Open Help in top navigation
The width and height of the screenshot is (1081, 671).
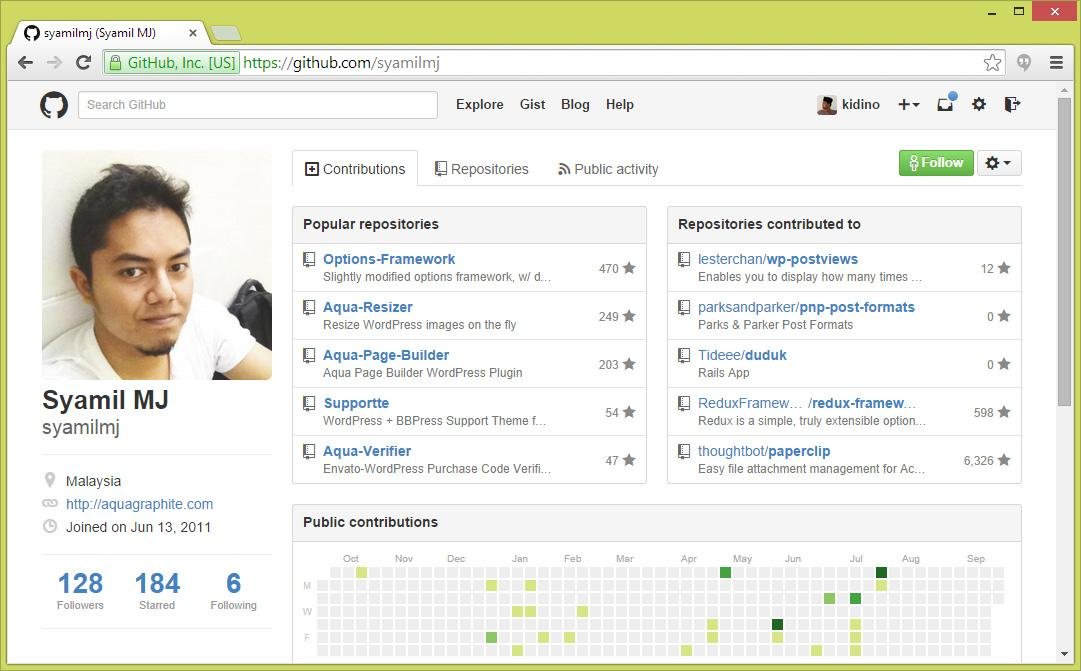pyautogui.click(x=620, y=105)
